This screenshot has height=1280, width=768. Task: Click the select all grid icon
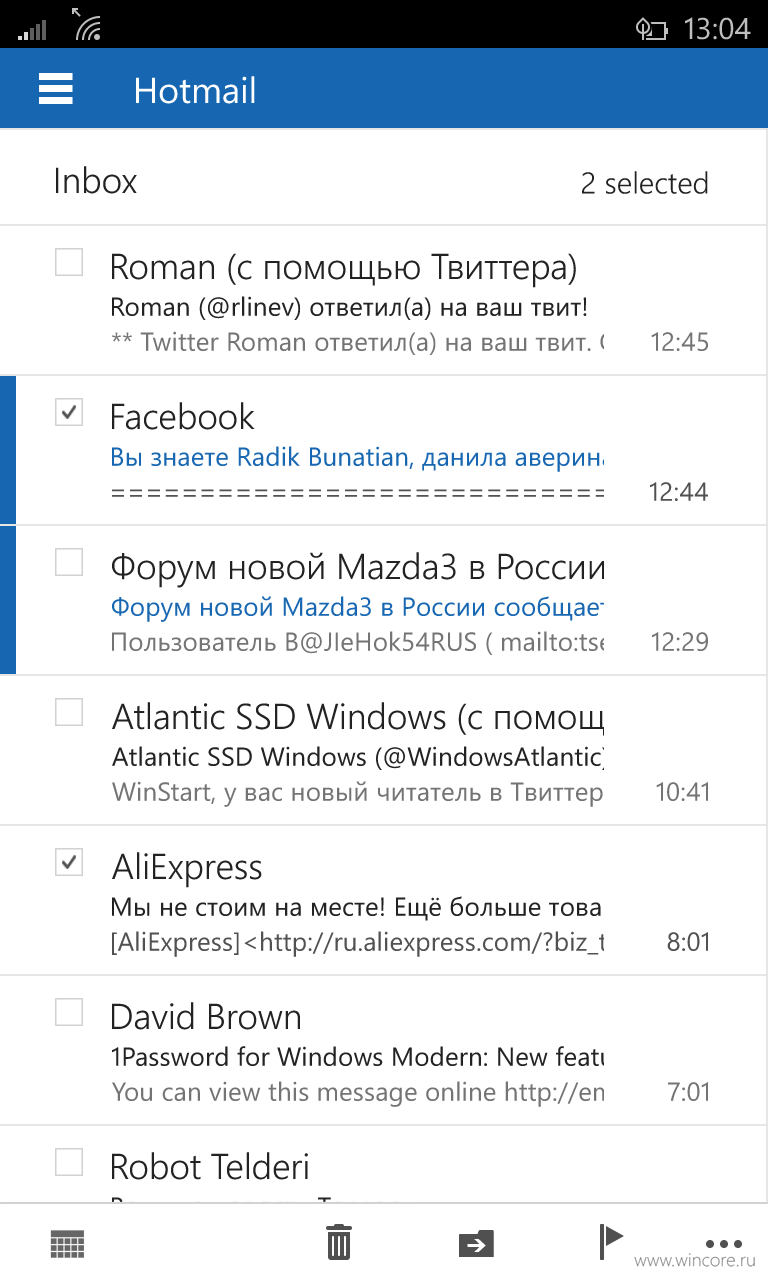[67, 1243]
